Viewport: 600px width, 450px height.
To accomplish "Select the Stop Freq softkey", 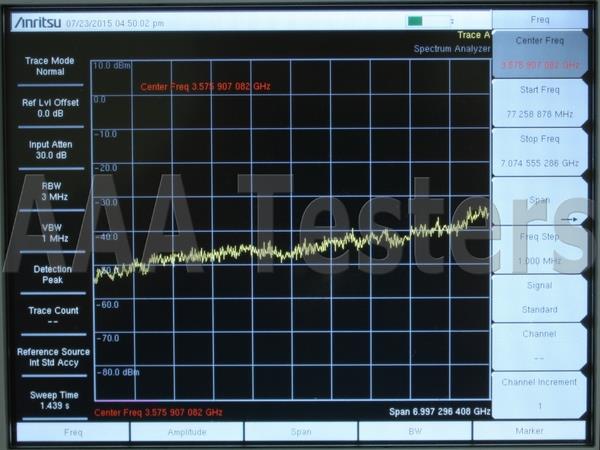I will [540, 151].
